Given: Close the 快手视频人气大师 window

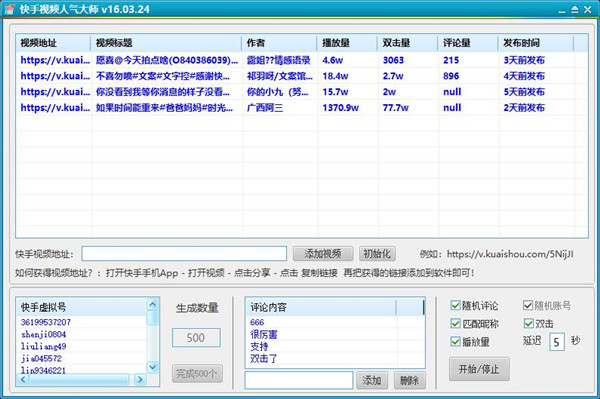Looking at the screenshot, I should 588,10.
